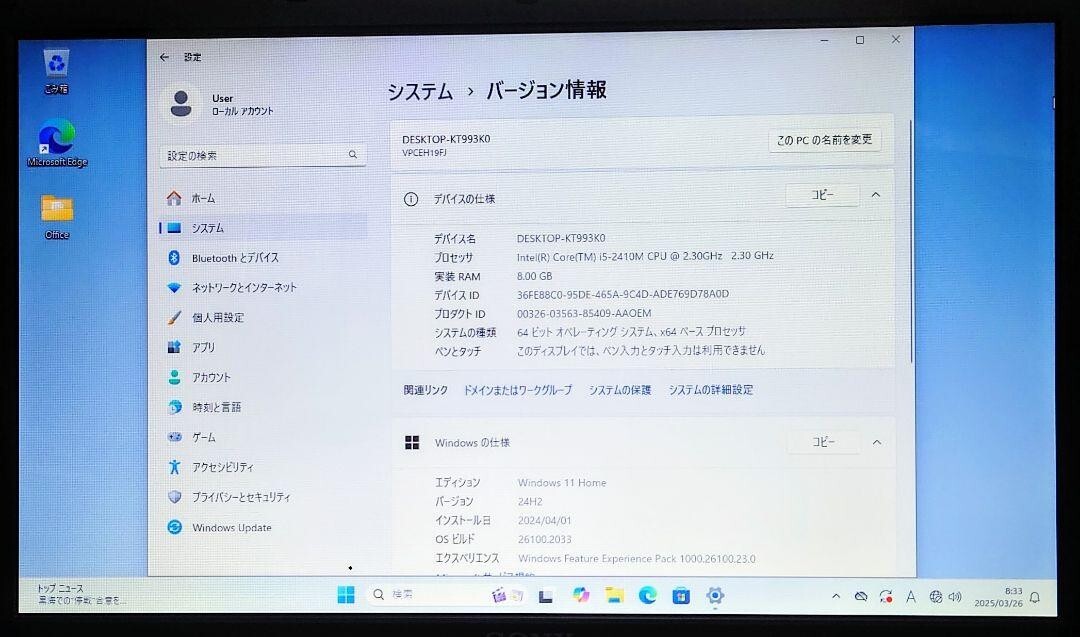Click the info icon beside デバイスの仕様
The height and width of the screenshot is (637, 1080).
pos(411,199)
